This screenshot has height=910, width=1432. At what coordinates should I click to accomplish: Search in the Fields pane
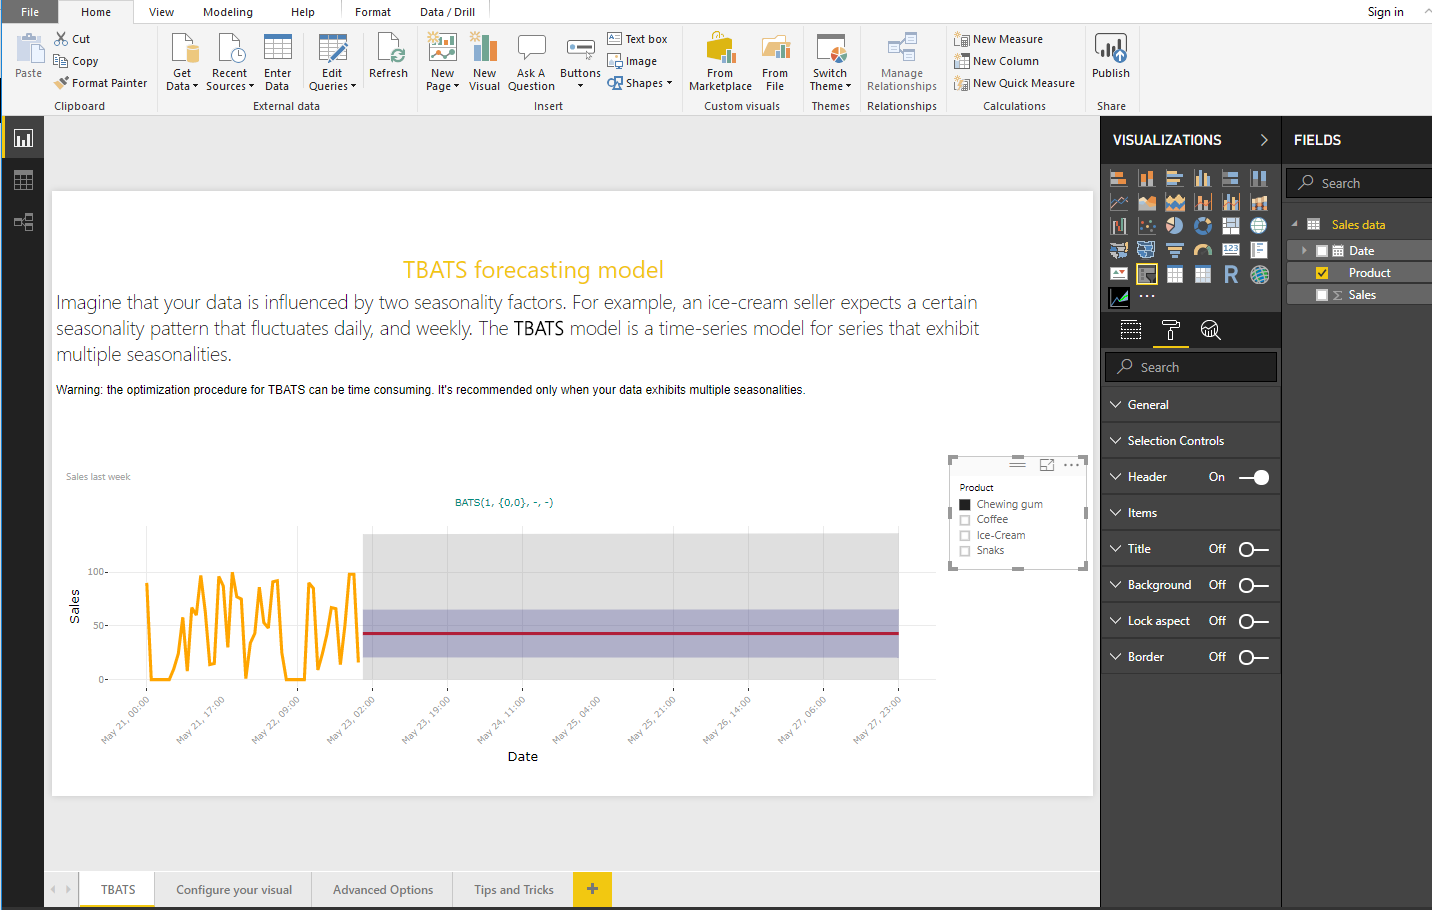point(1360,183)
